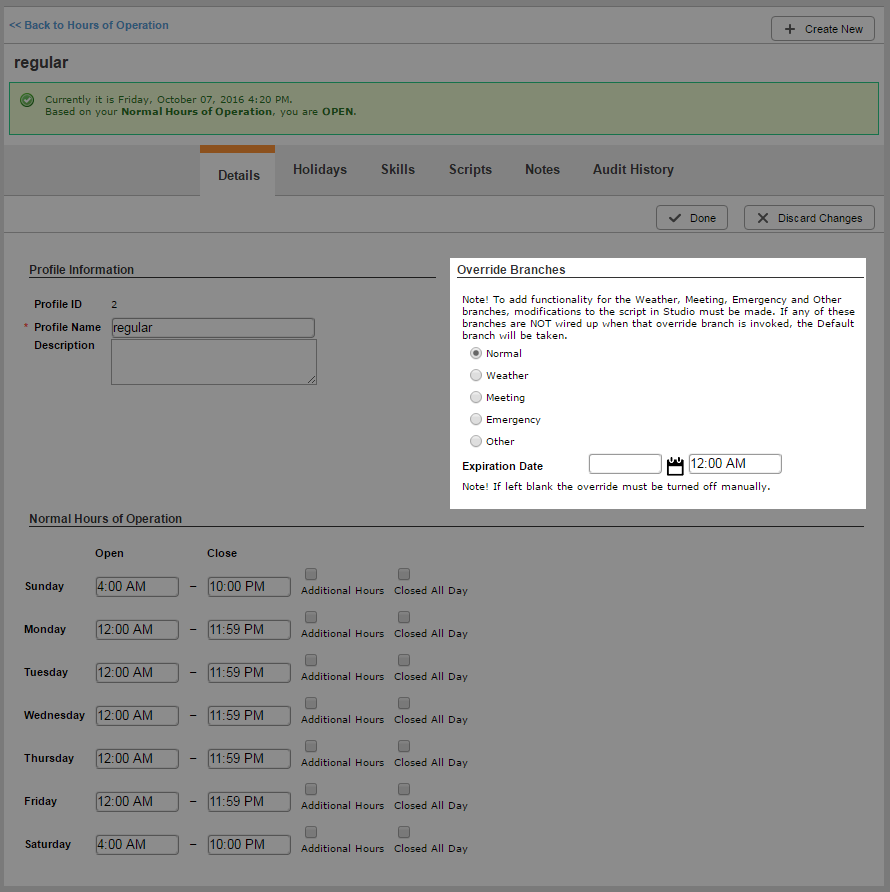890x892 pixels.
Task: Check Closed All Day for Thursday
Action: 404,746
